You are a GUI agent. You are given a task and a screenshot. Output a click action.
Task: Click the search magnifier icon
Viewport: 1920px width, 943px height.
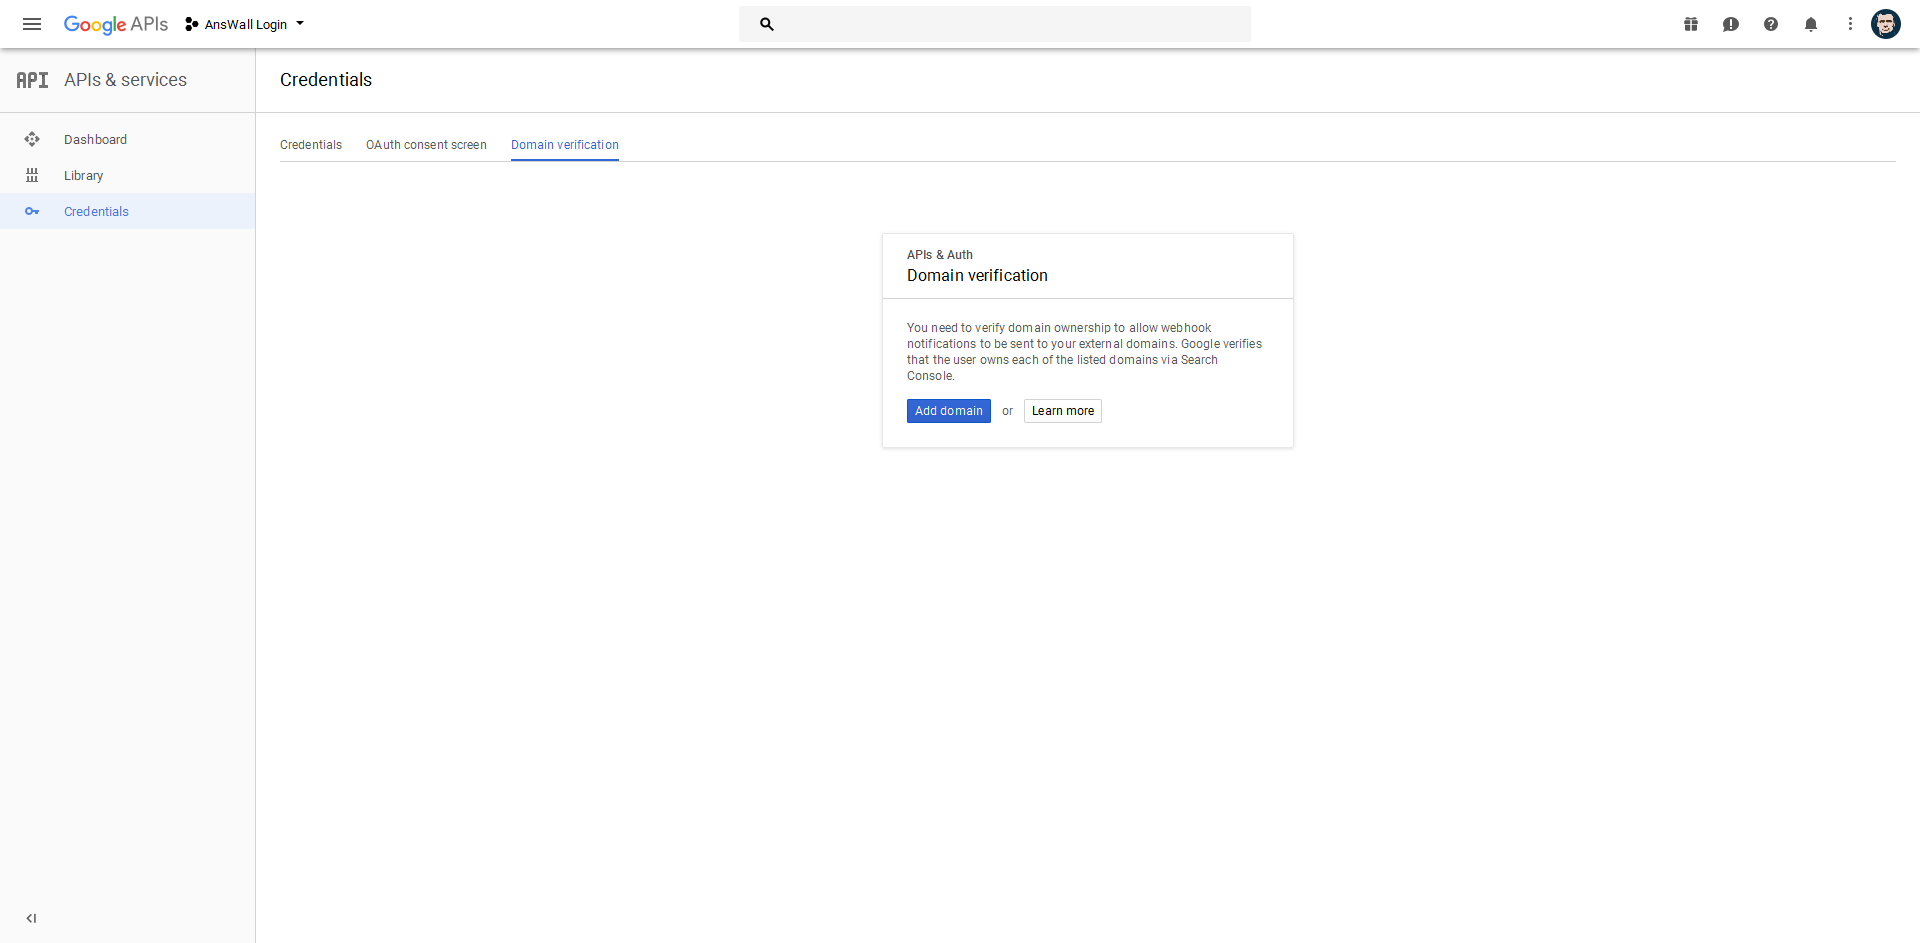click(767, 24)
